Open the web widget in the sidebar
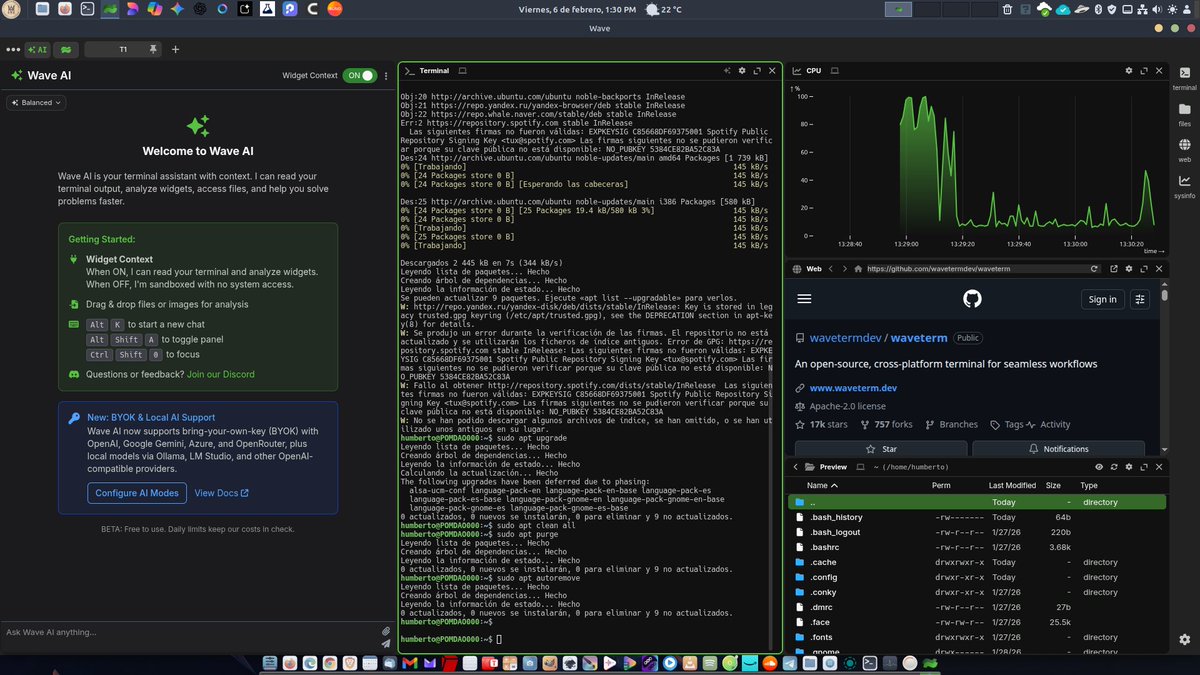This screenshot has width=1200, height=675. coord(1184,149)
